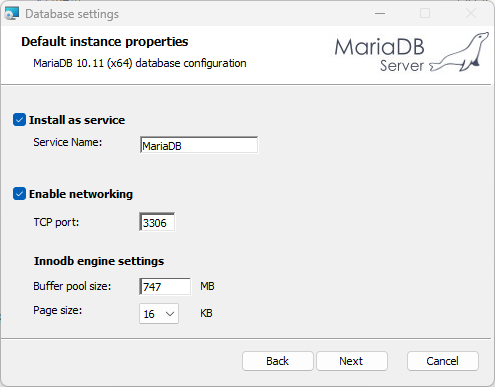This screenshot has height=387, width=495.
Task: Click the MariaDB seal logo
Action: coord(460,52)
